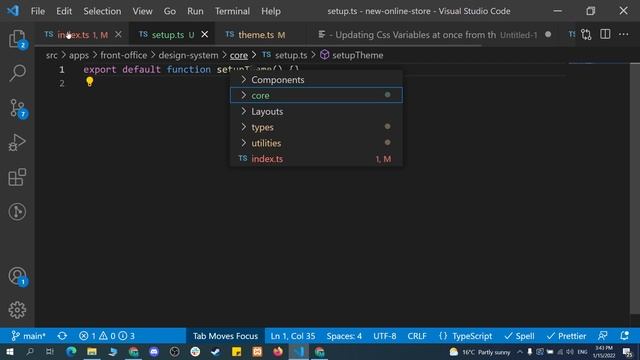Toggle Spell checker in status bar
The width and height of the screenshot is (640, 360).
point(519,336)
